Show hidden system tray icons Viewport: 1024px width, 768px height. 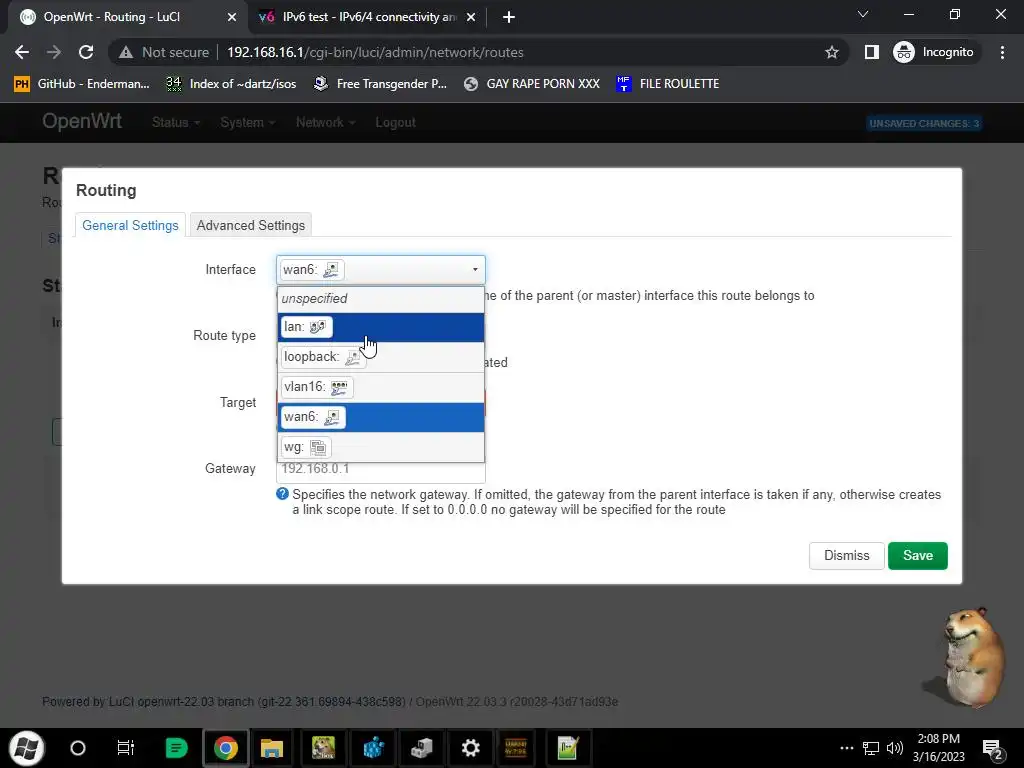click(846, 748)
